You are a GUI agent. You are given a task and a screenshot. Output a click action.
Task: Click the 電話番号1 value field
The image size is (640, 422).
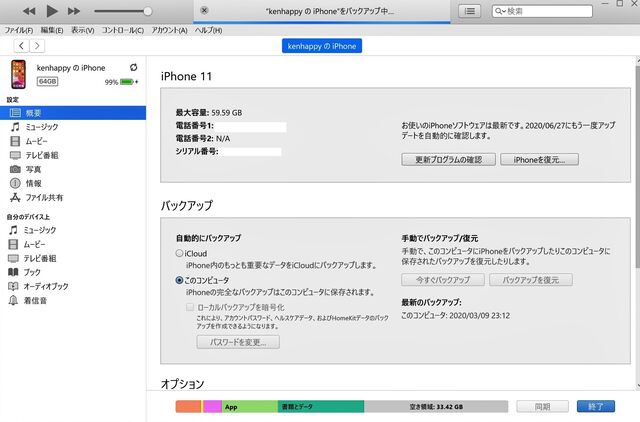[x=250, y=127]
